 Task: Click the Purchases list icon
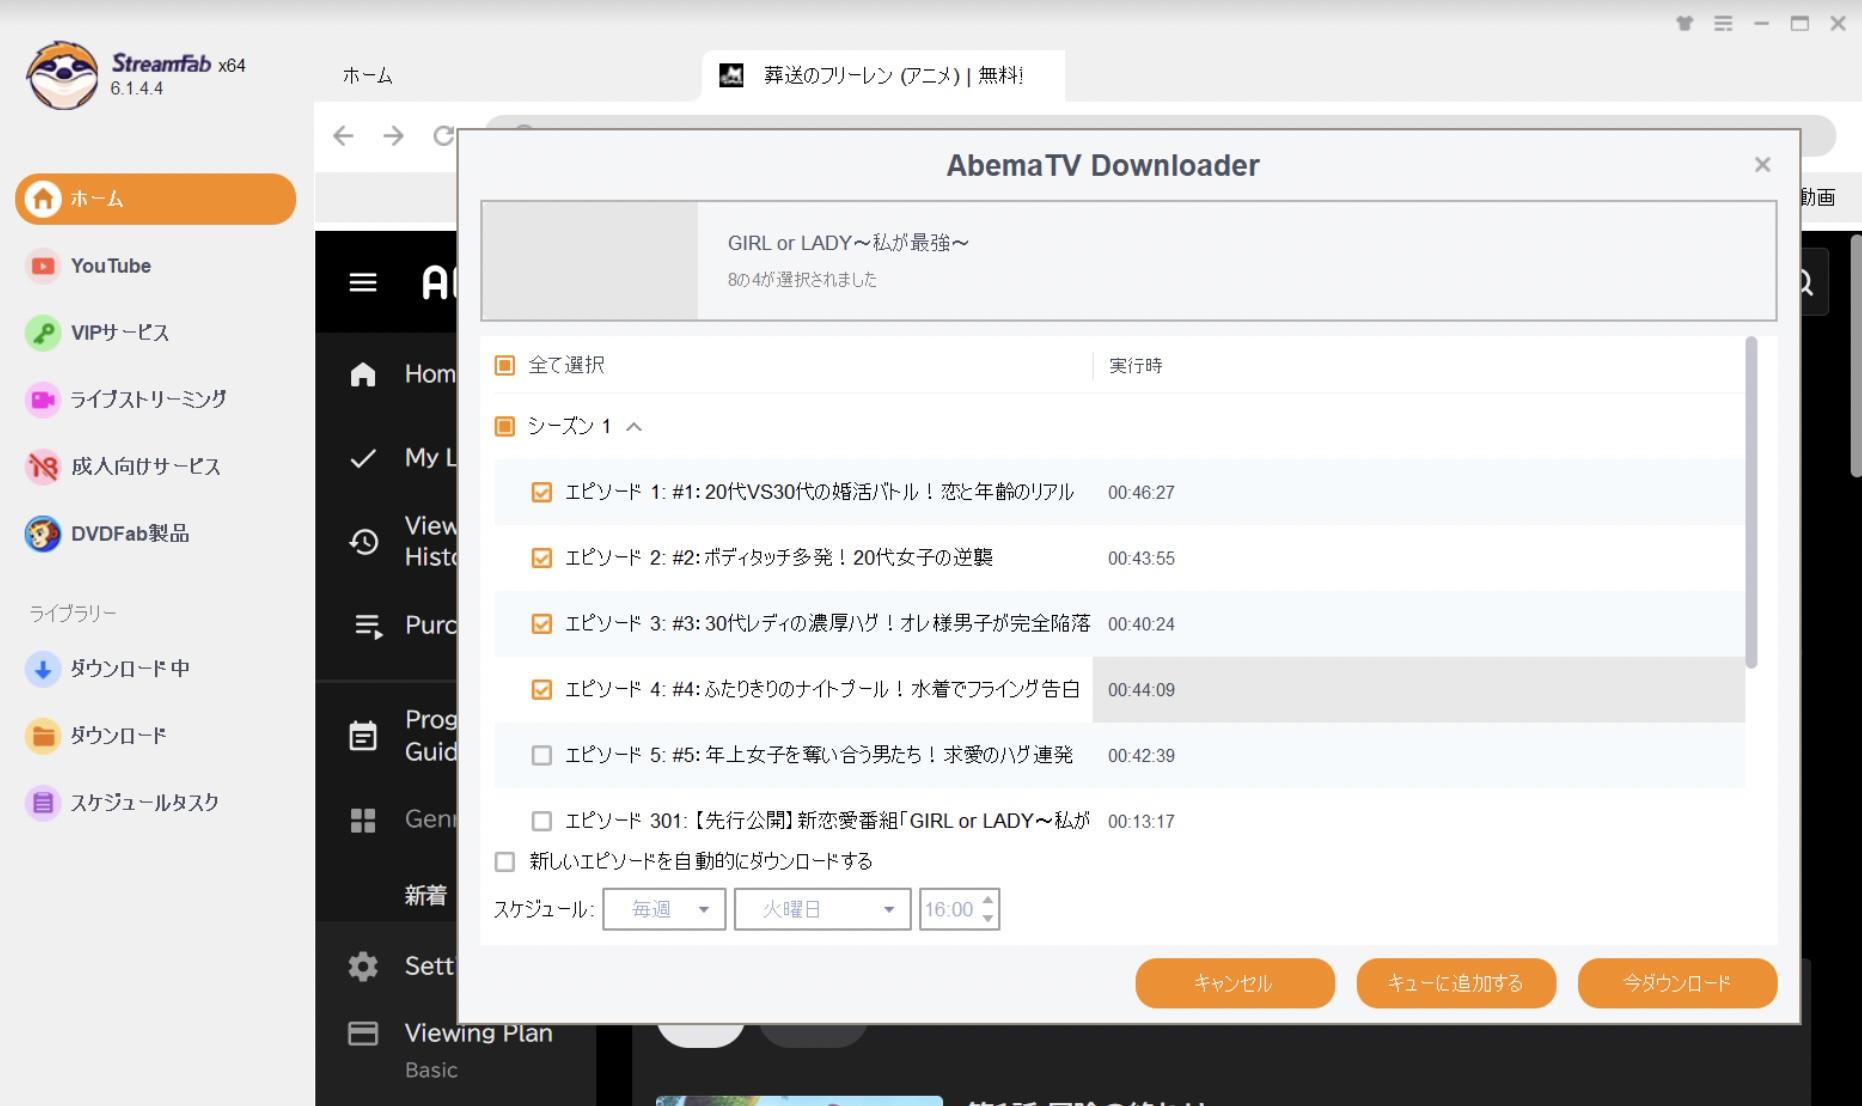[368, 626]
